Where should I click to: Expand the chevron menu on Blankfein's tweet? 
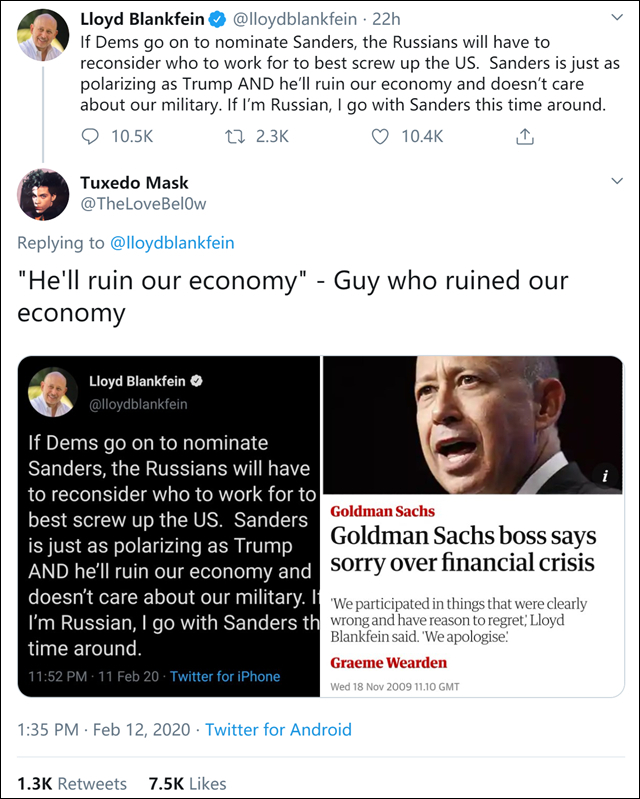[x=616, y=19]
